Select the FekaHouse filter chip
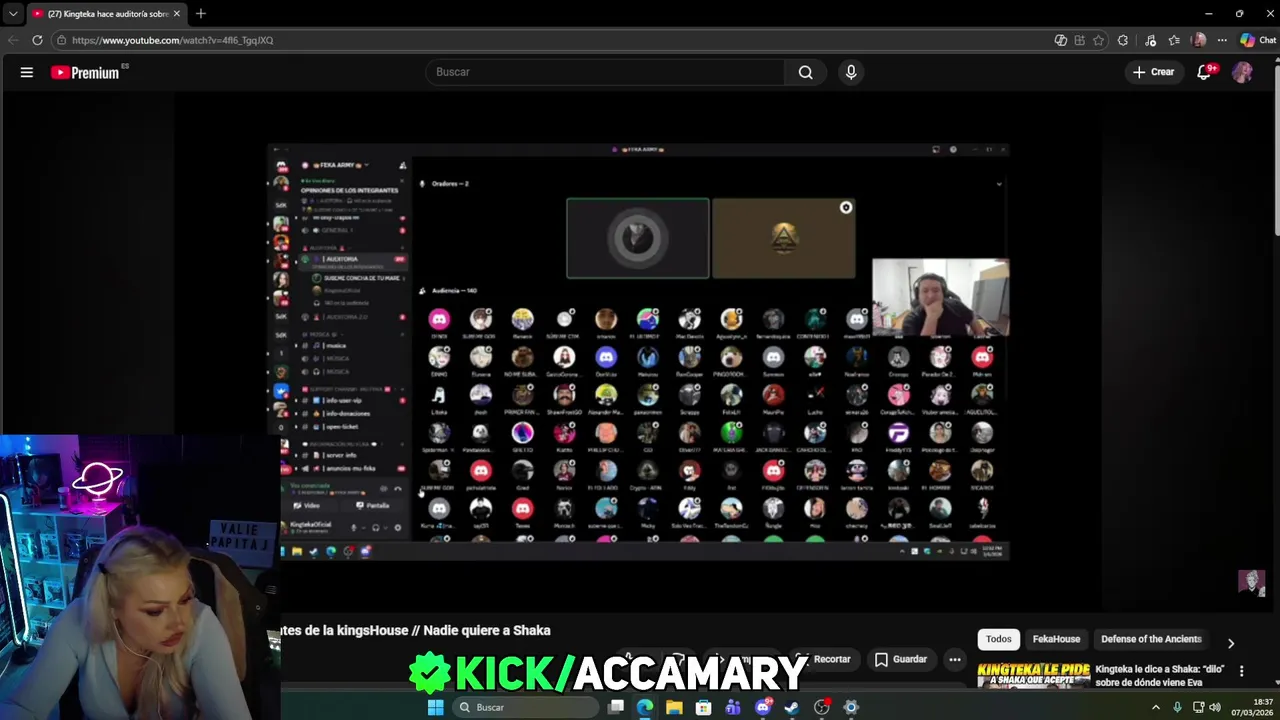Viewport: 1280px width, 720px height. (1056, 639)
